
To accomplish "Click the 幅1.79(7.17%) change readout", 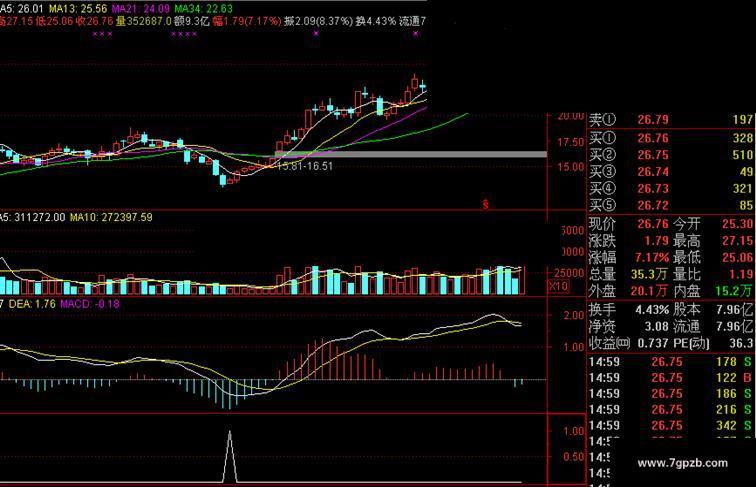I will (x=247, y=21).
